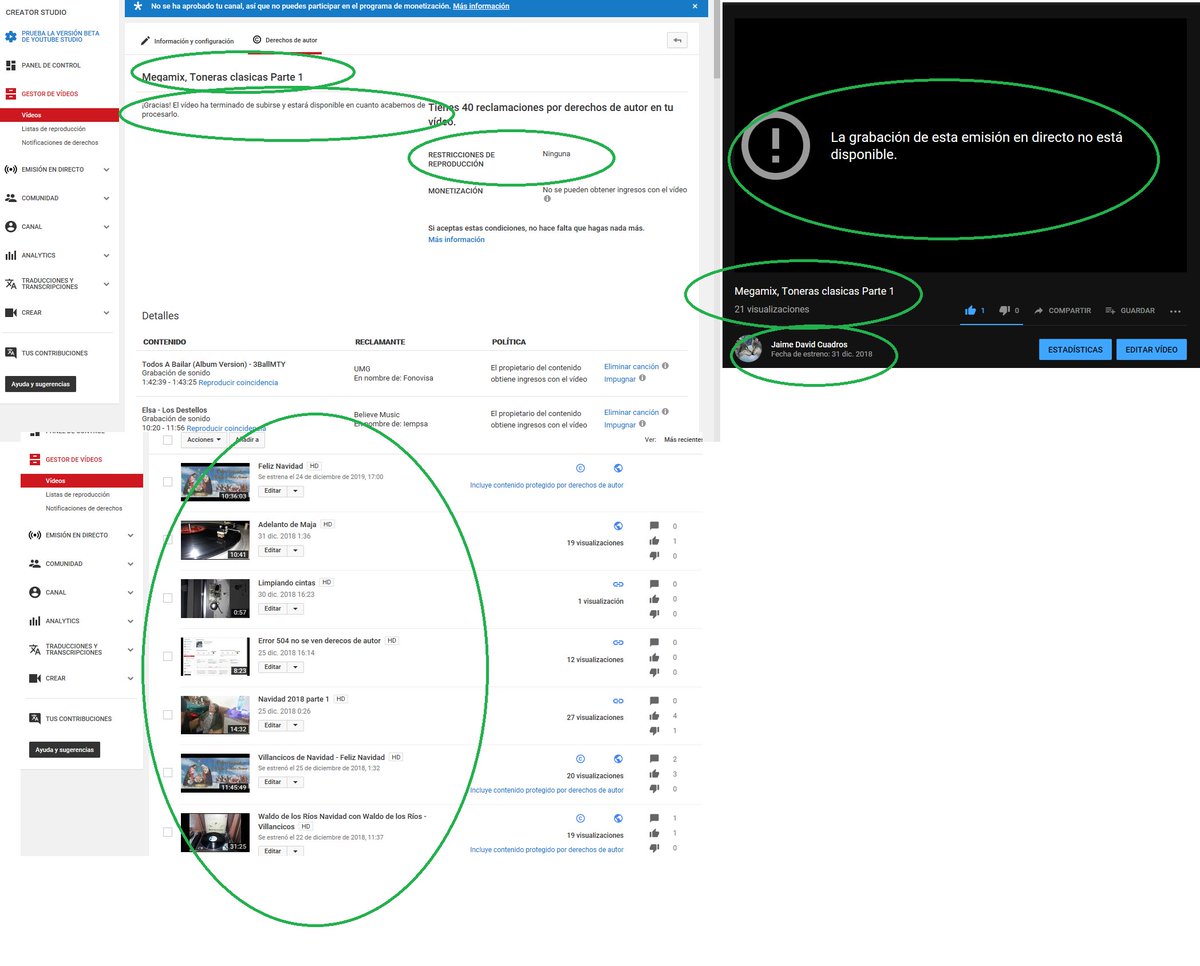This screenshot has width=1200, height=966.
Task: Click the Guardar playlist-add icon in player
Action: point(1110,311)
